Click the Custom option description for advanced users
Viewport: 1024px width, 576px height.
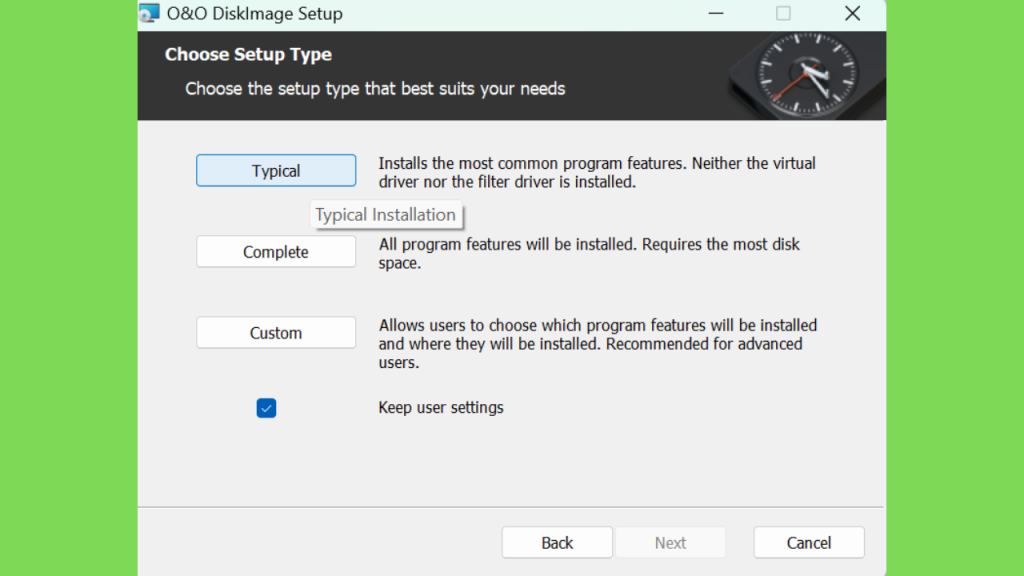pos(598,344)
